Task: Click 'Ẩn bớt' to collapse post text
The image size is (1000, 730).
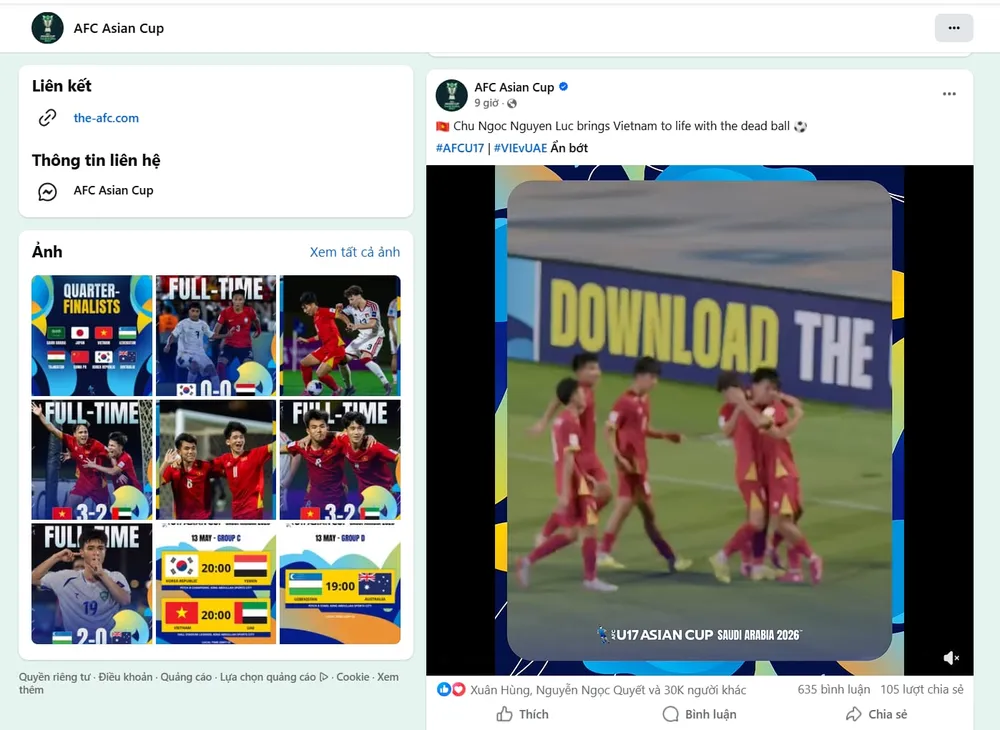Action: [x=570, y=148]
